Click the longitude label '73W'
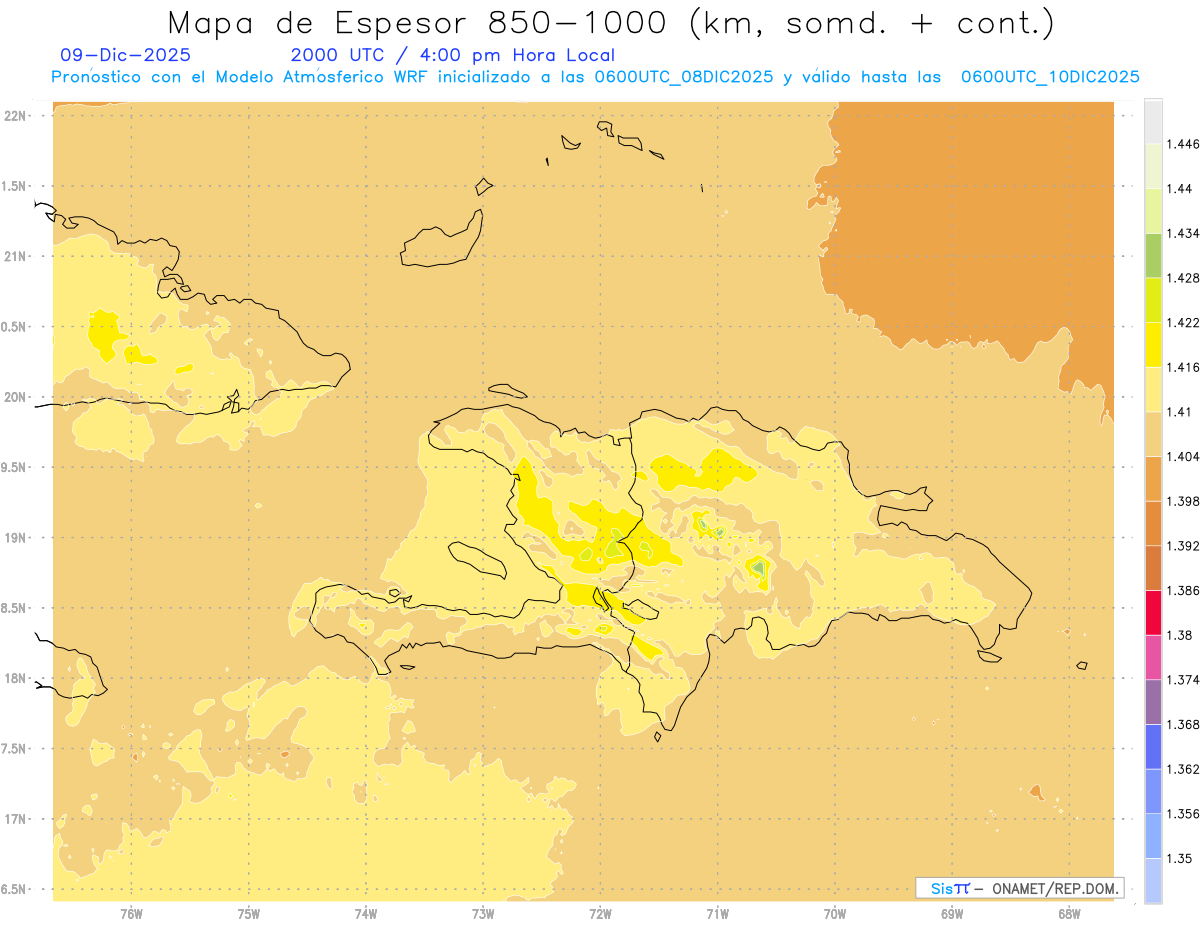 pos(483,913)
